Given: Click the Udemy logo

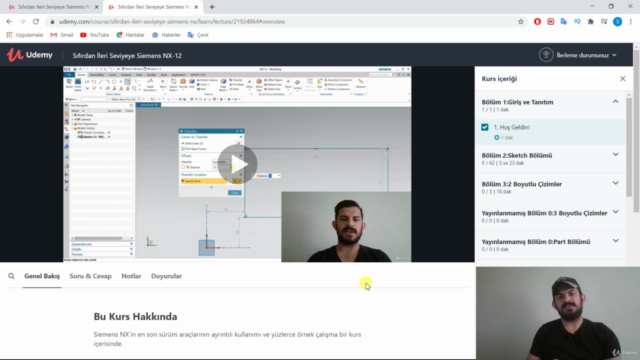Looking at the screenshot, I should point(29,55).
